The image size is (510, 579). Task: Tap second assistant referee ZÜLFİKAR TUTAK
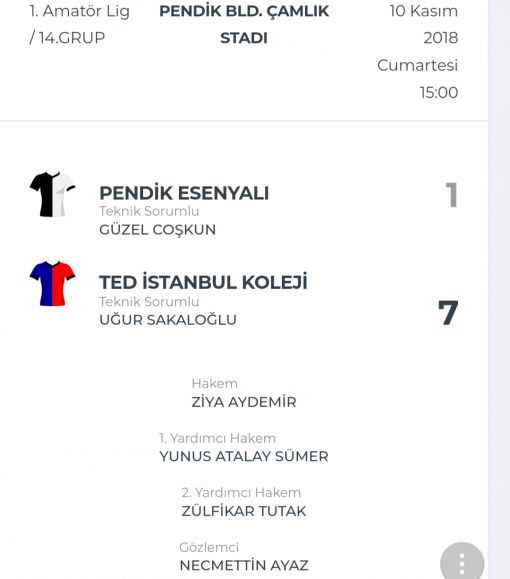coord(244,511)
